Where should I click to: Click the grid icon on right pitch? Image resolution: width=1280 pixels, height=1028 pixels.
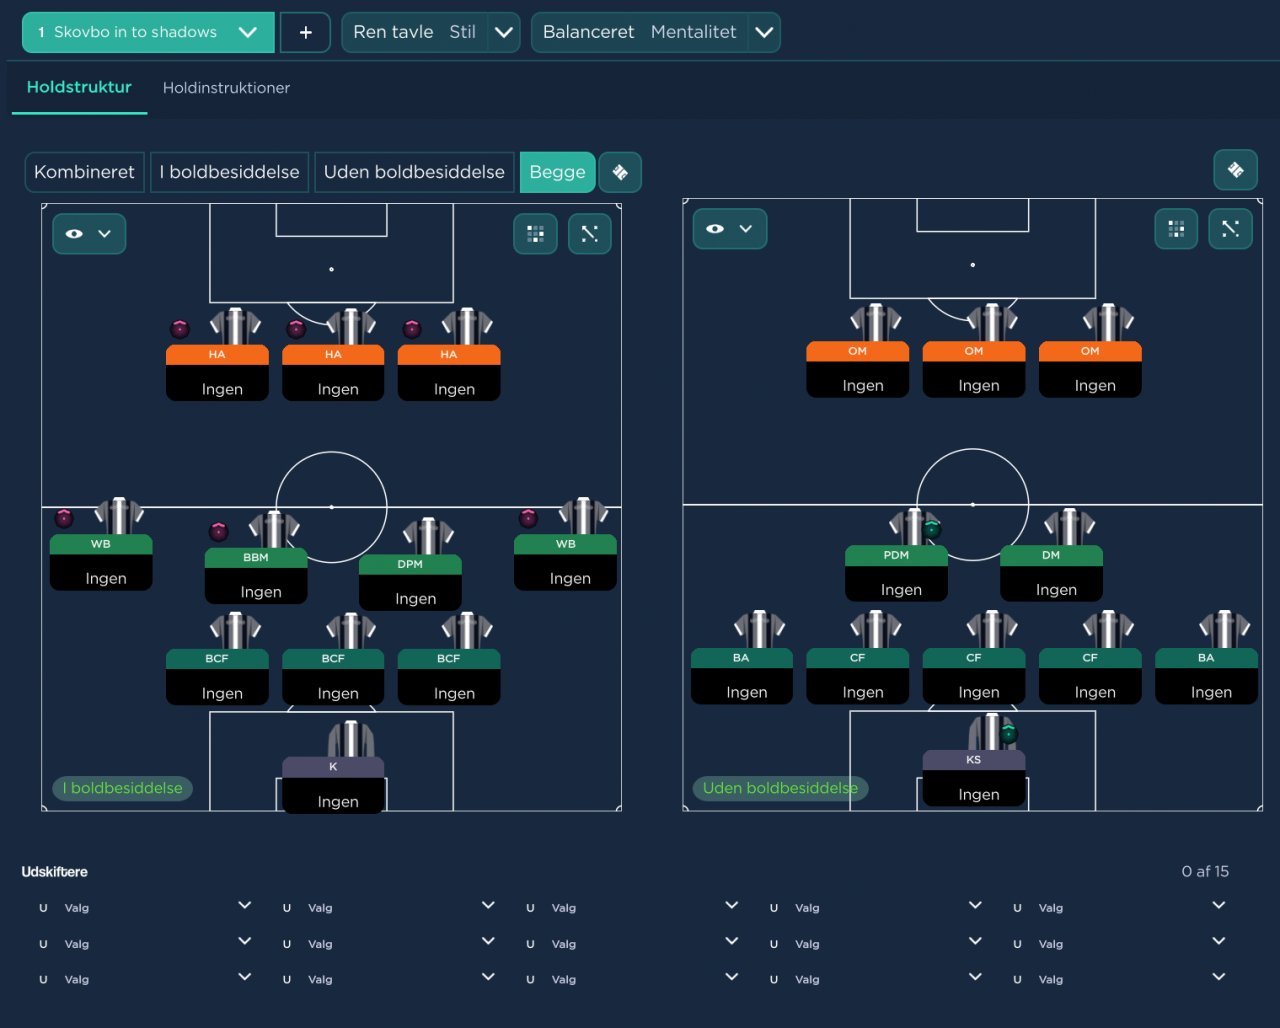pyautogui.click(x=1176, y=229)
